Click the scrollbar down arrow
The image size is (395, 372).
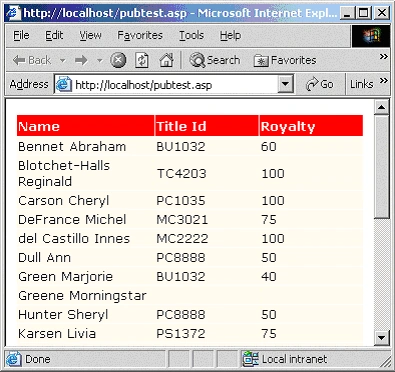click(x=381, y=337)
